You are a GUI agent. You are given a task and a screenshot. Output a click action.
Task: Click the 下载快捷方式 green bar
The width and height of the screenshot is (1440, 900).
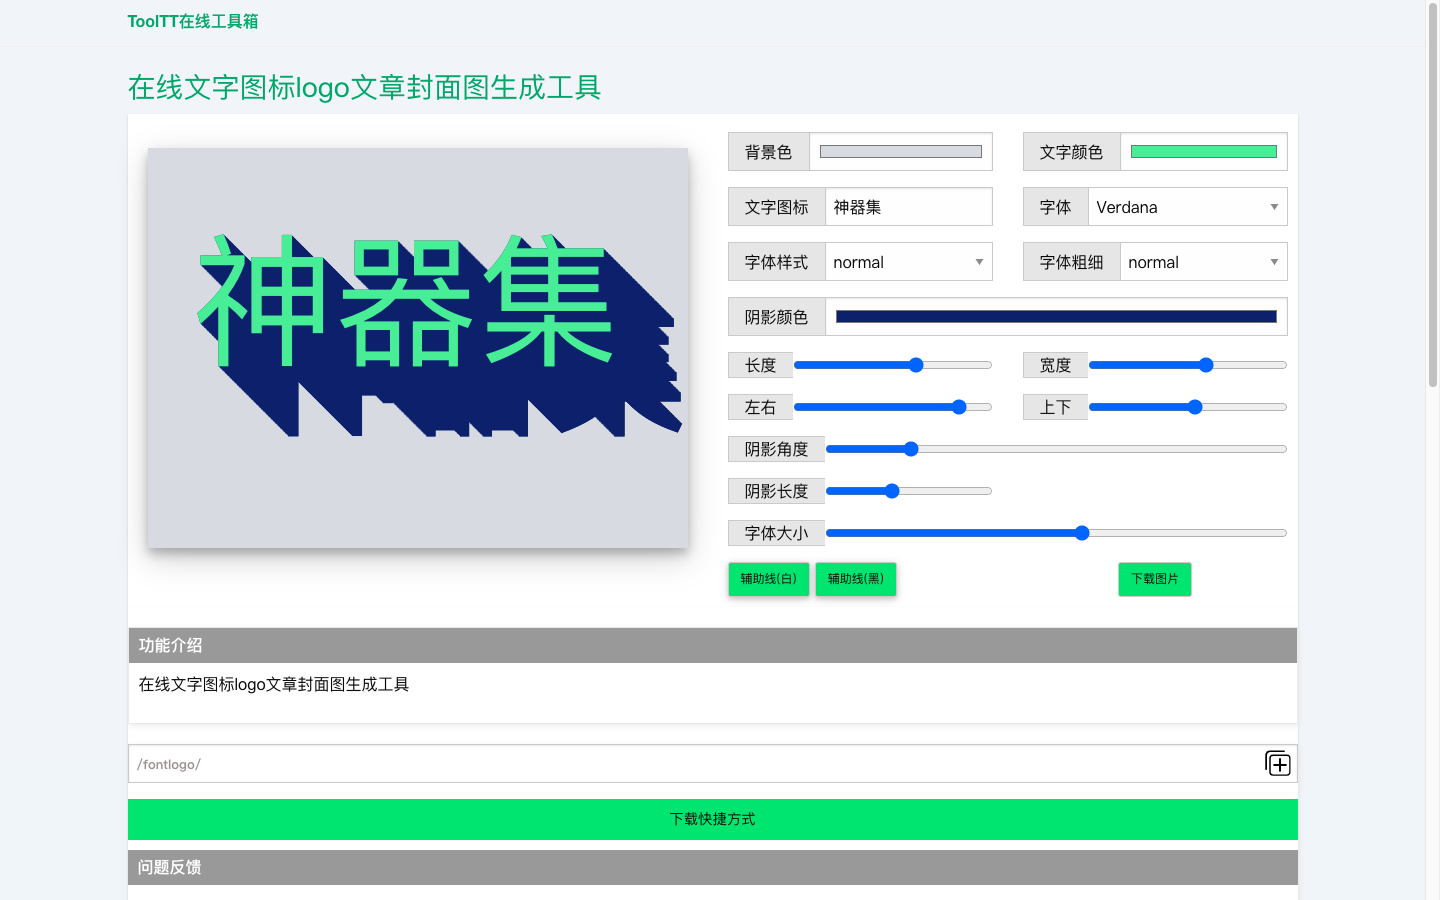point(712,819)
